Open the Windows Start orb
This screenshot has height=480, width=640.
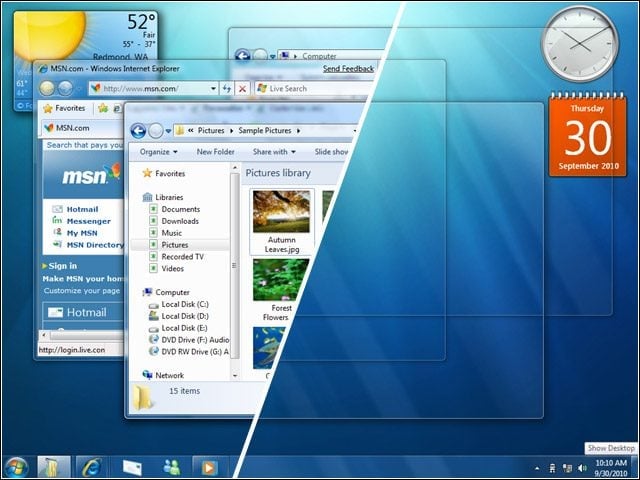16,467
